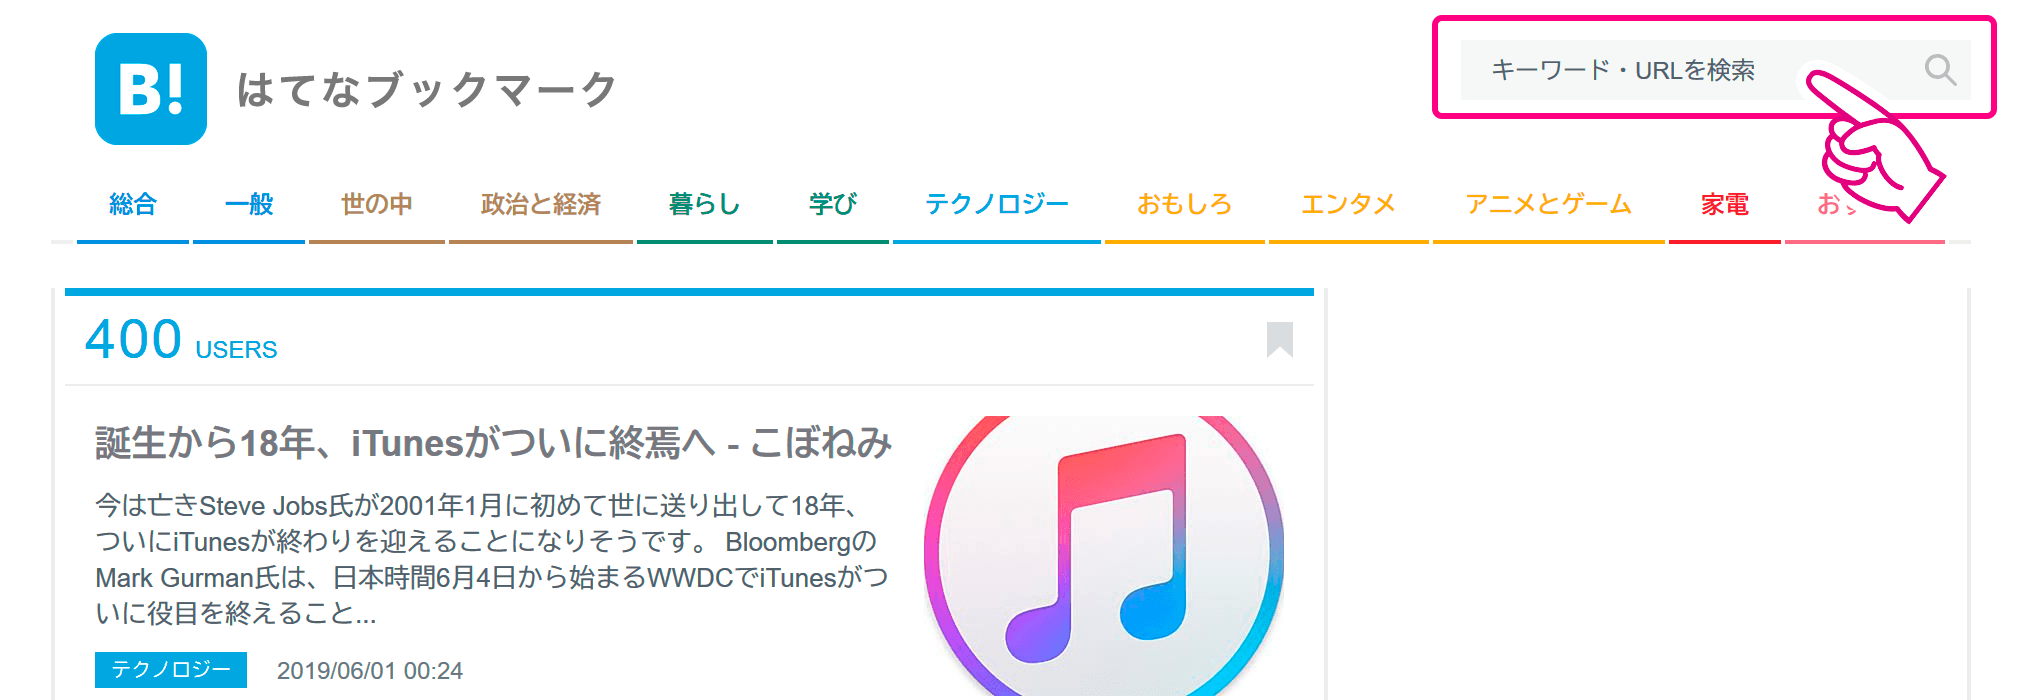Viewport: 2043px width, 700px height.
Task: Open the アニメとゲーム category tab
Action: coord(1549,206)
